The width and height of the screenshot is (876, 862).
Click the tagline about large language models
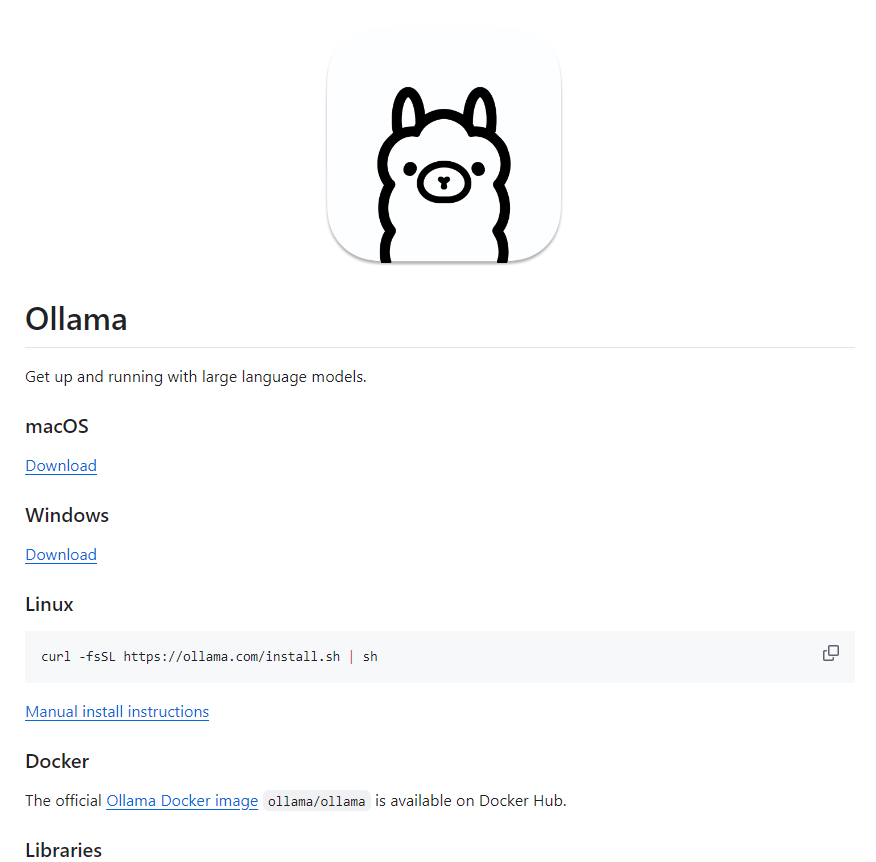point(196,377)
